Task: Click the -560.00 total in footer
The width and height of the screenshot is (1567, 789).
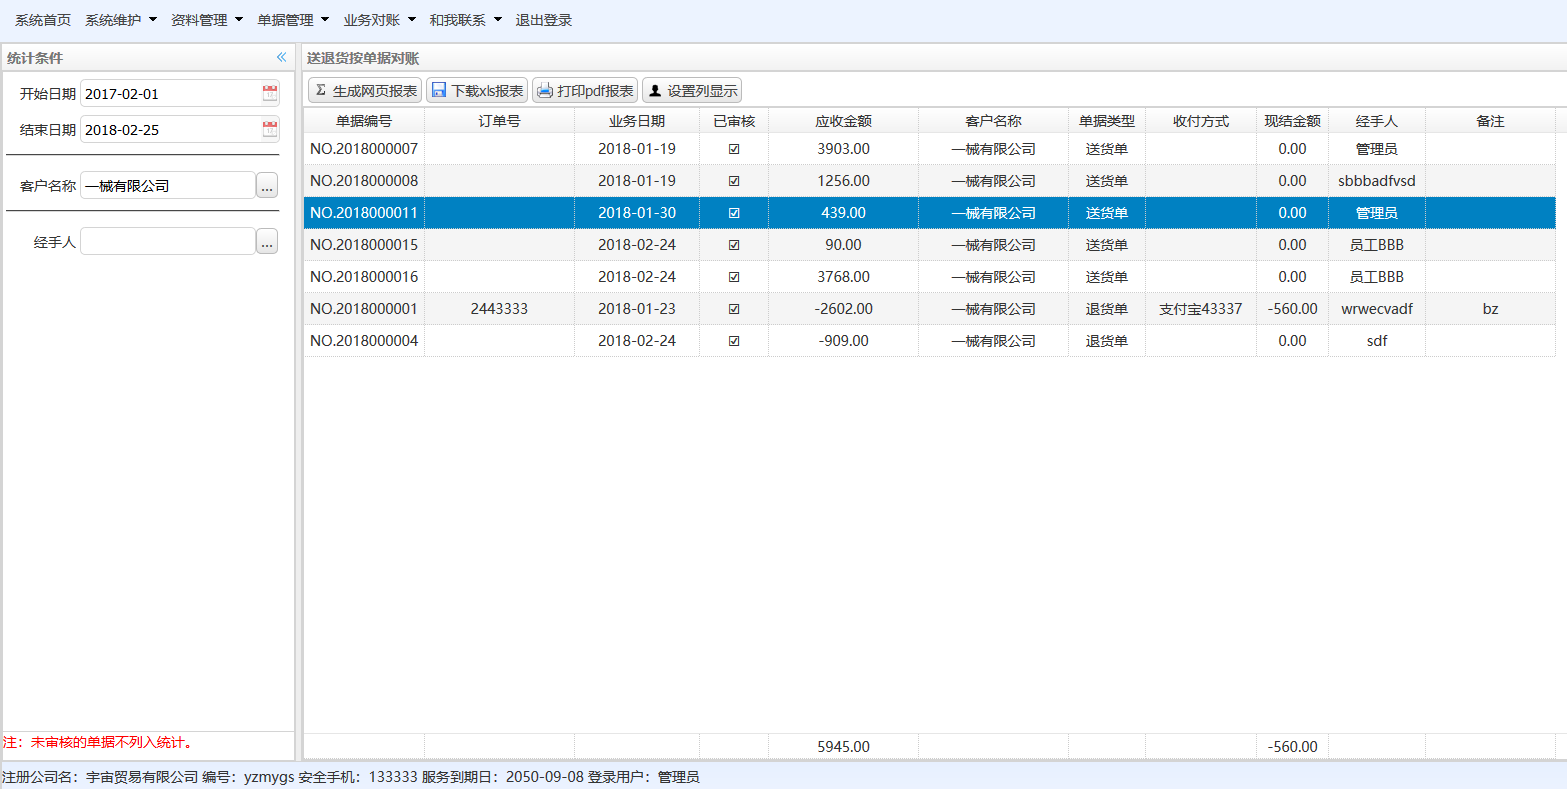Action: coord(1292,746)
